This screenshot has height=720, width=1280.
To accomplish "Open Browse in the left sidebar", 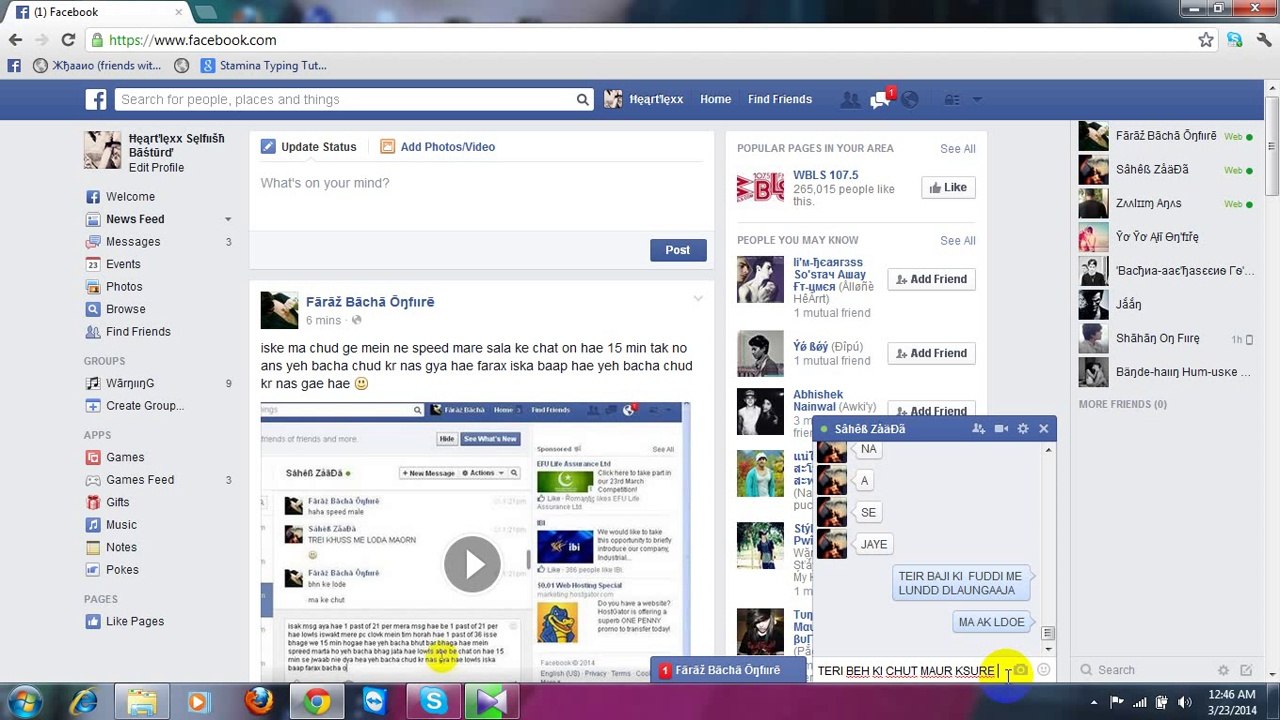I will coord(126,309).
